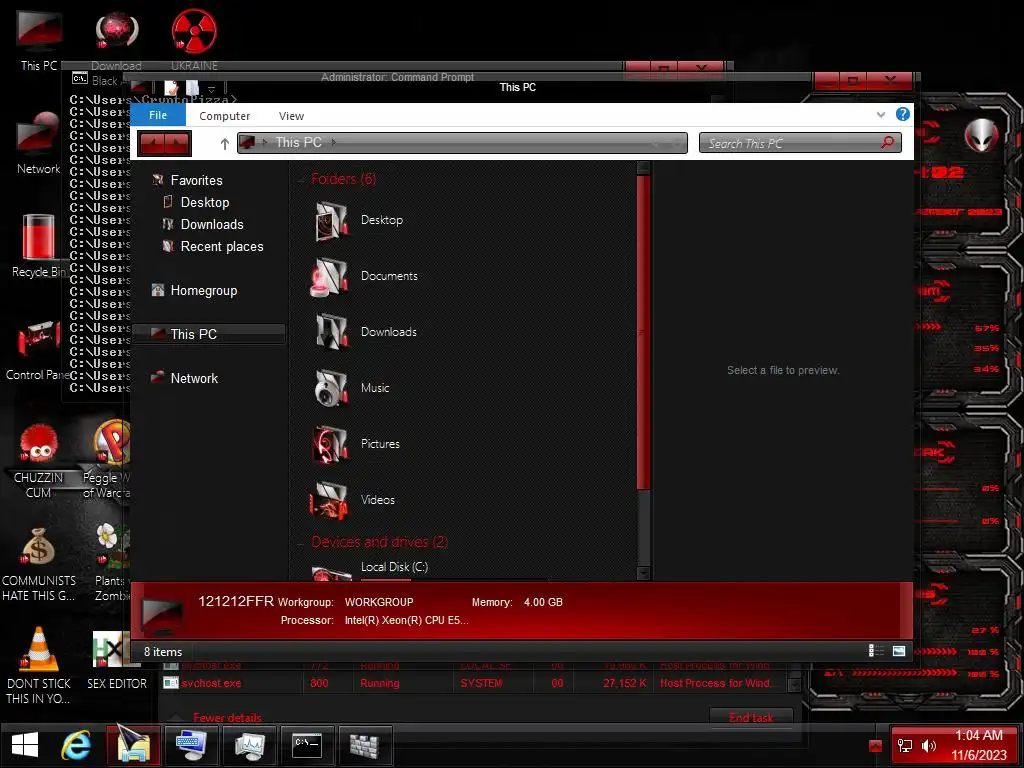Open Quick Access toolbar dropdown arrow
The image size is (1024, 768).
pos(211,89)
